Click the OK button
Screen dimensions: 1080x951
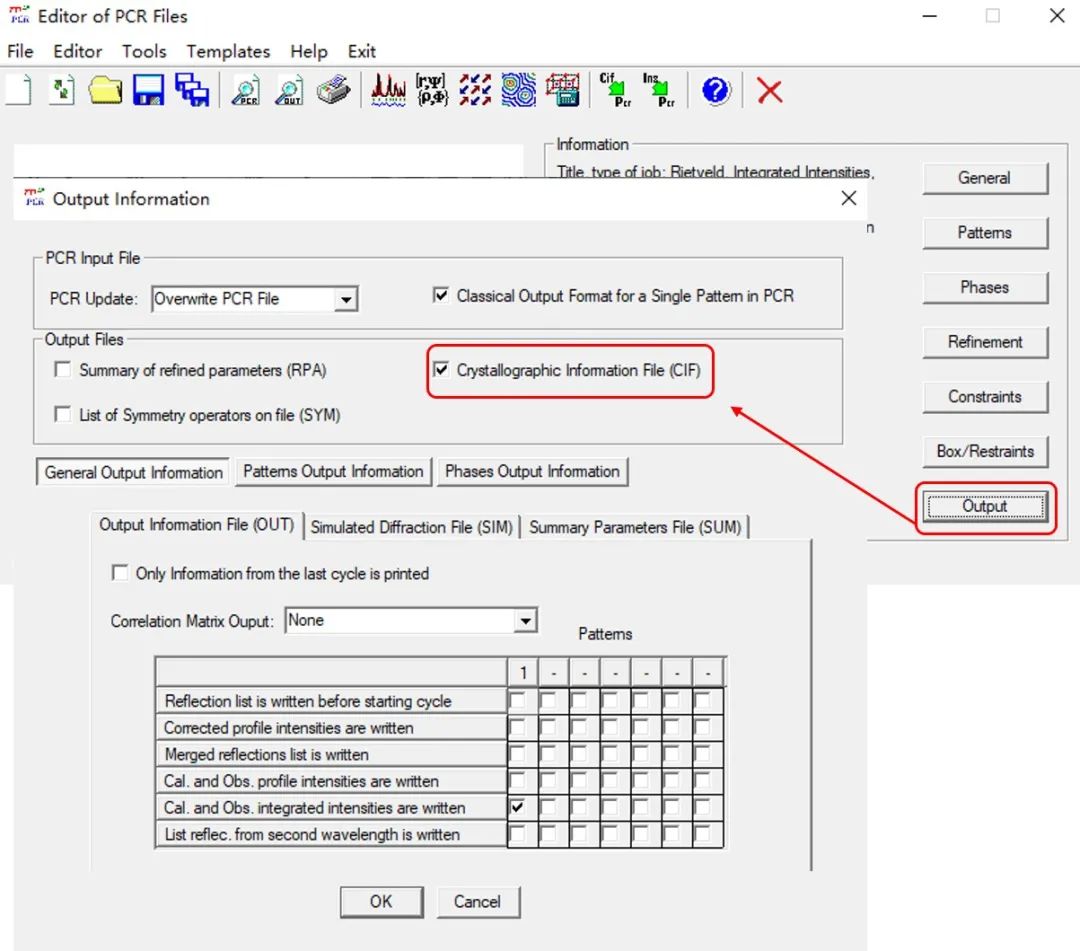381,901
